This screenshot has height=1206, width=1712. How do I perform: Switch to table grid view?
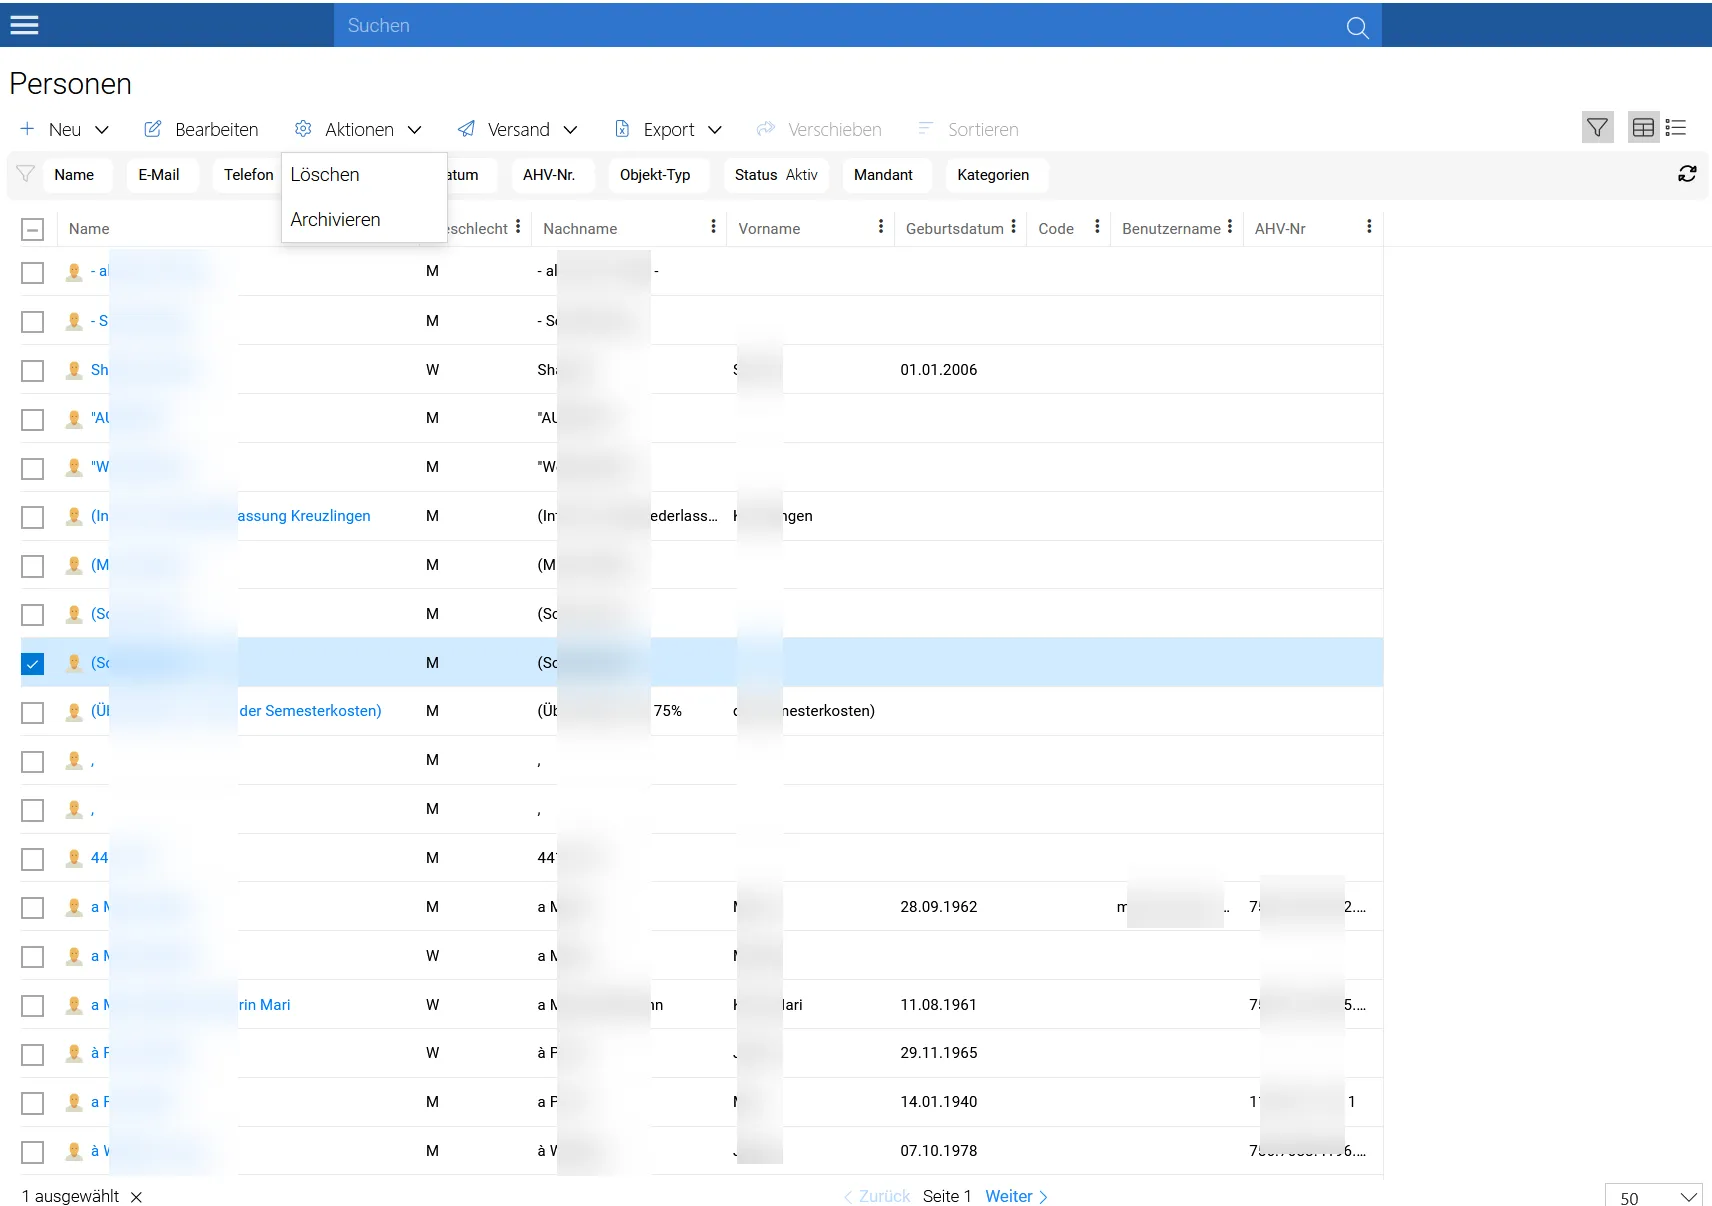tap(1643, 128)
